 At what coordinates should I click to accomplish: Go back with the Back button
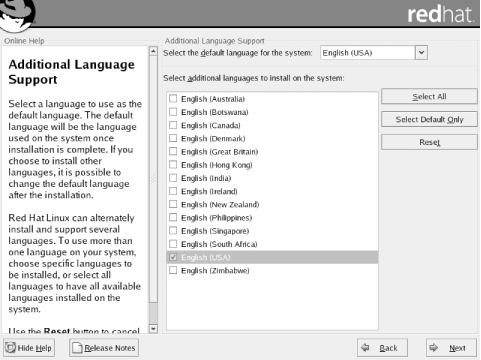[382, 348]
